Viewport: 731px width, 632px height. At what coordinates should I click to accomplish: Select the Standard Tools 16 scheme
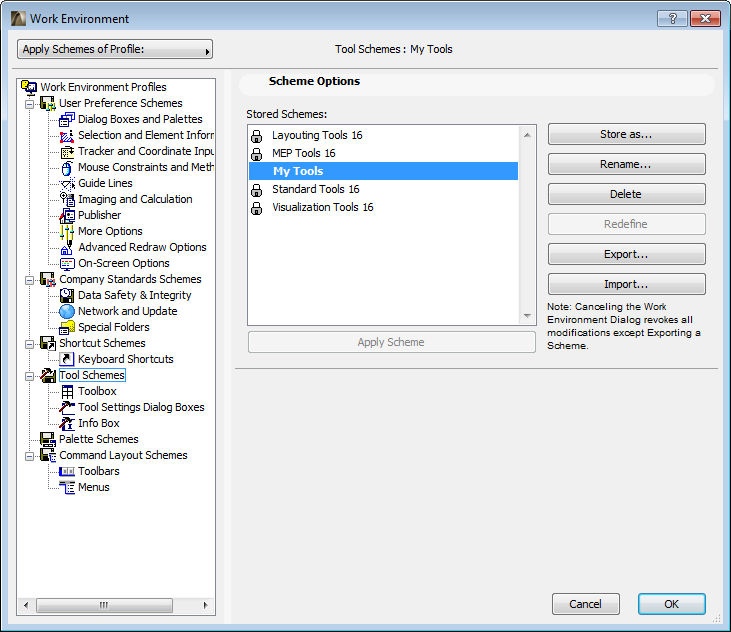[x=383, y=189]
